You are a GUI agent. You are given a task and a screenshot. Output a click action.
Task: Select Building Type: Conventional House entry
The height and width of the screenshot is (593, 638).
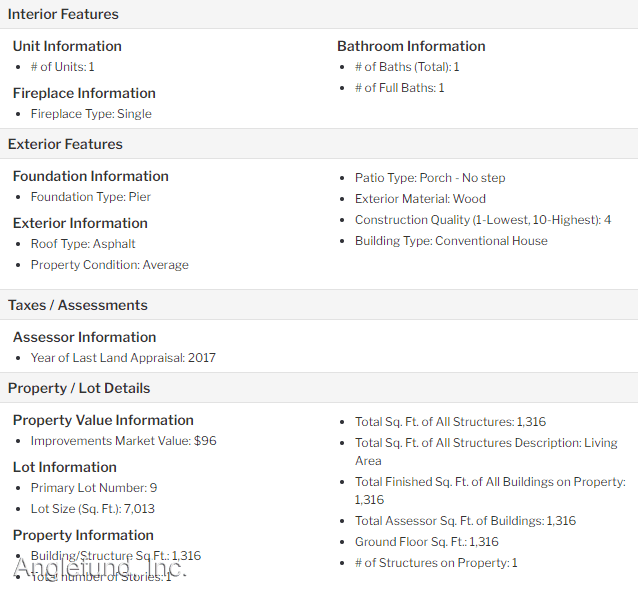(x=451, y=241)
